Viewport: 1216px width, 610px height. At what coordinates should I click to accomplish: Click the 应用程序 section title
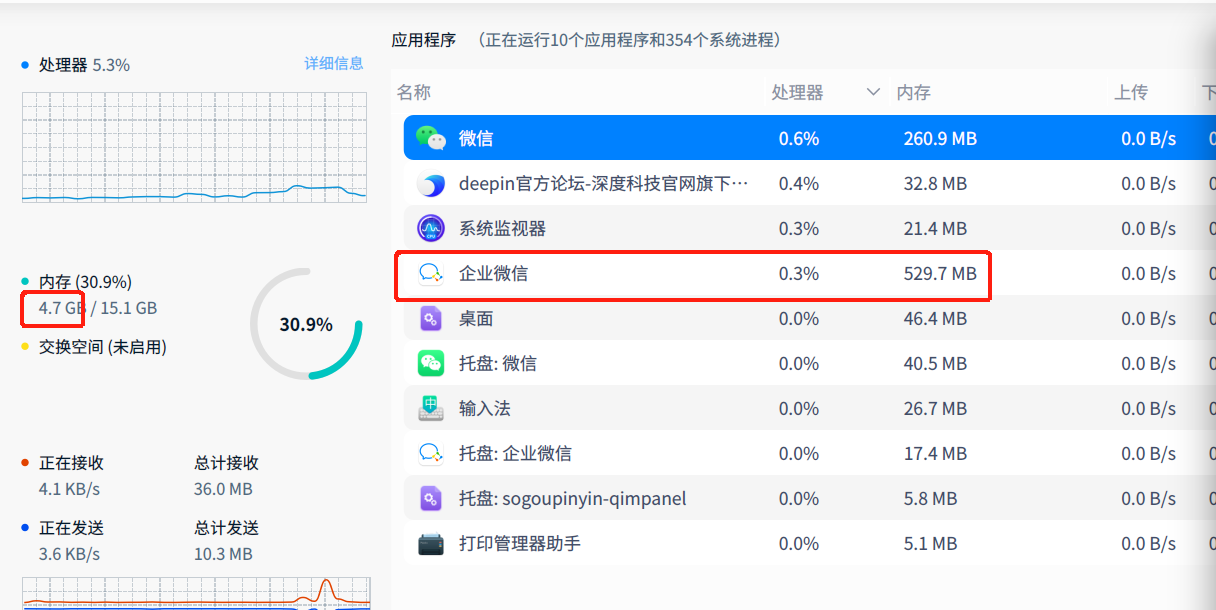(424, 40)
